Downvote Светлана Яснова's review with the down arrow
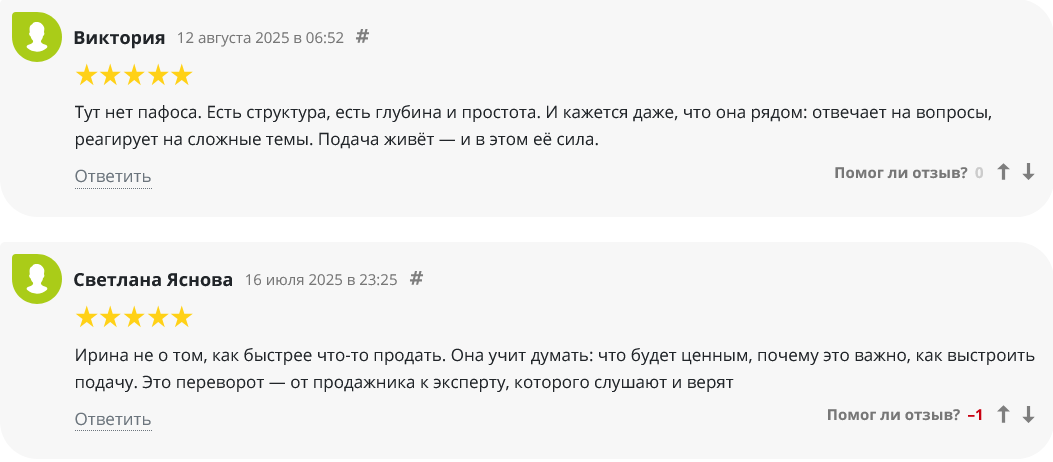The height and width of the screenshot is (462, 1053). pyautogui.click(x=1028, y=414)
